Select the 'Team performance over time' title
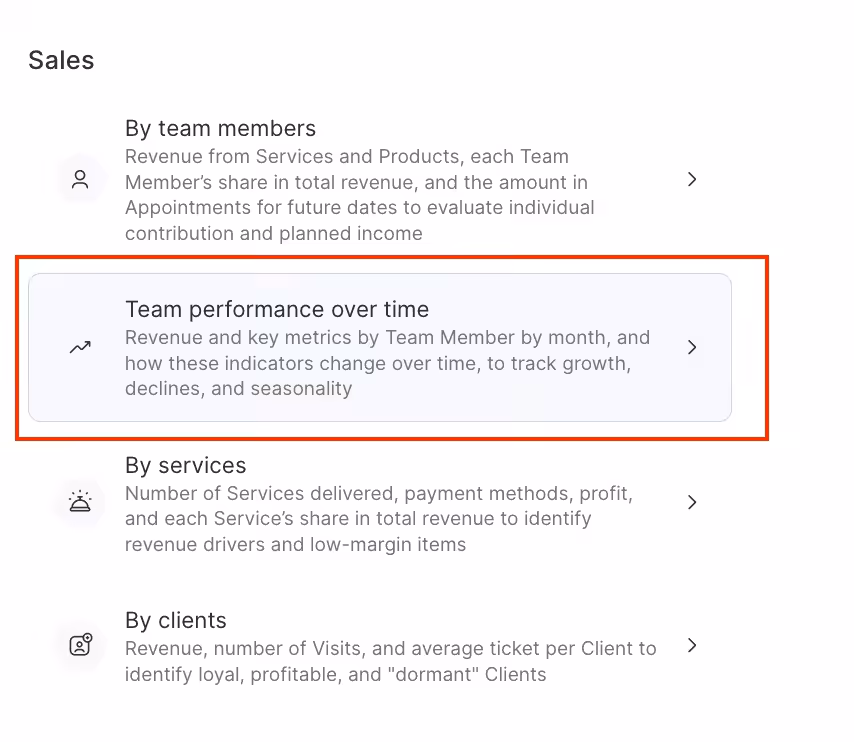 [x=277, y=309]
